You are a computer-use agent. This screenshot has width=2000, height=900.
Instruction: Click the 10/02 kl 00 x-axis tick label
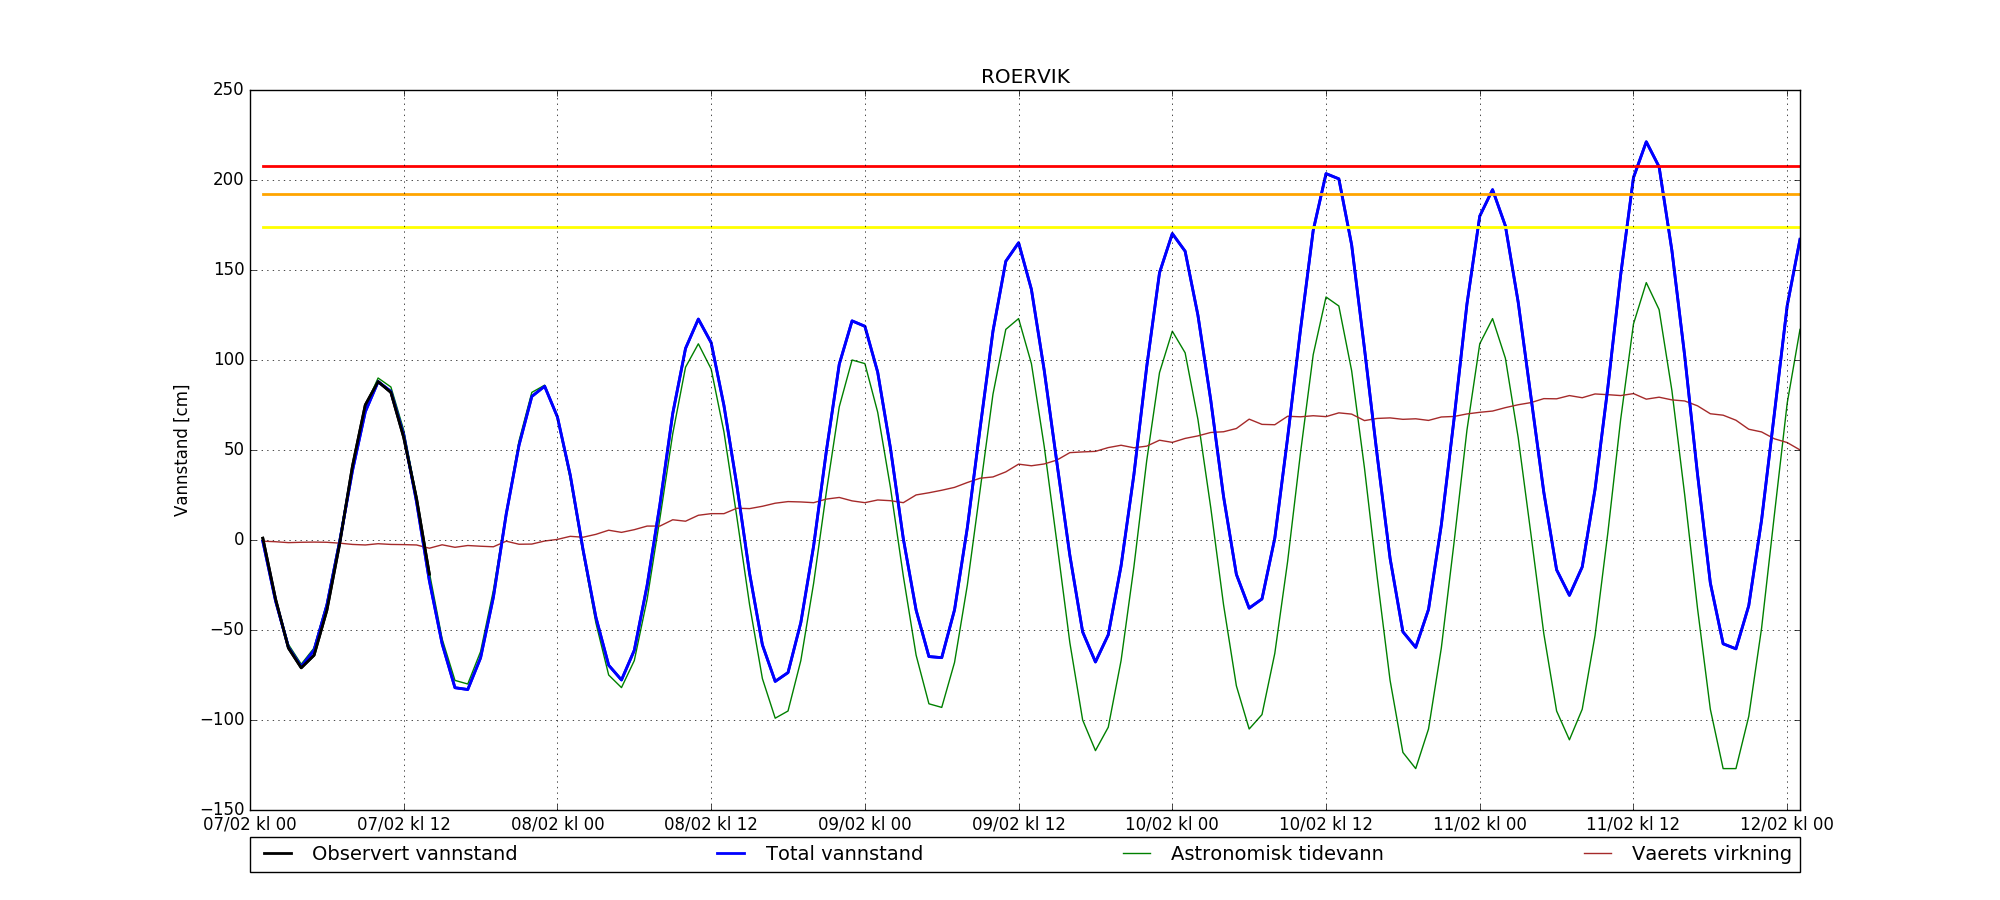coord(1172,825)
